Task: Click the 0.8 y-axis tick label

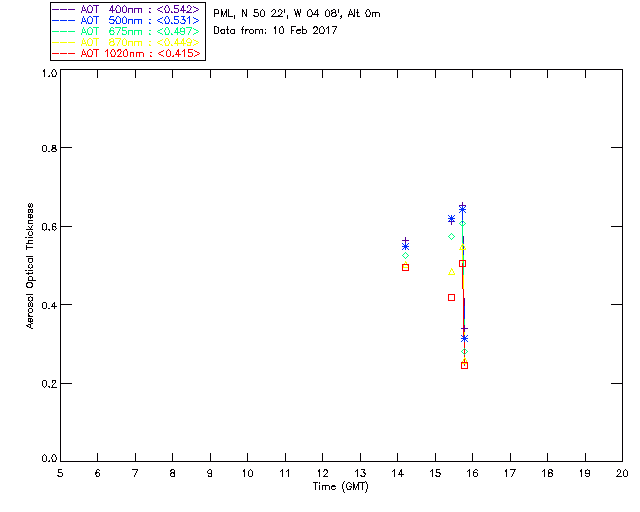Action: click(x=49, y=148)
